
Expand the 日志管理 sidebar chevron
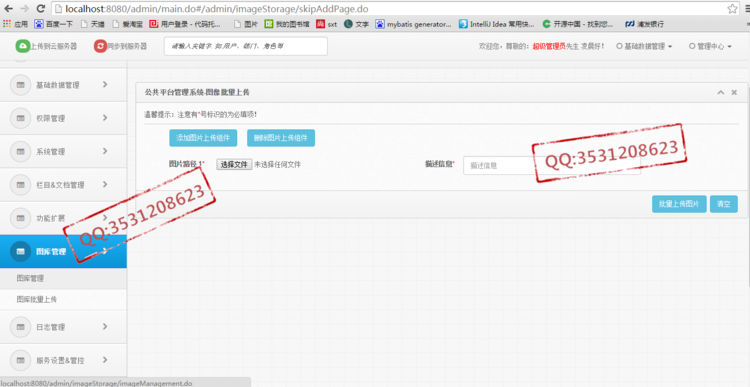pos(105,327)
